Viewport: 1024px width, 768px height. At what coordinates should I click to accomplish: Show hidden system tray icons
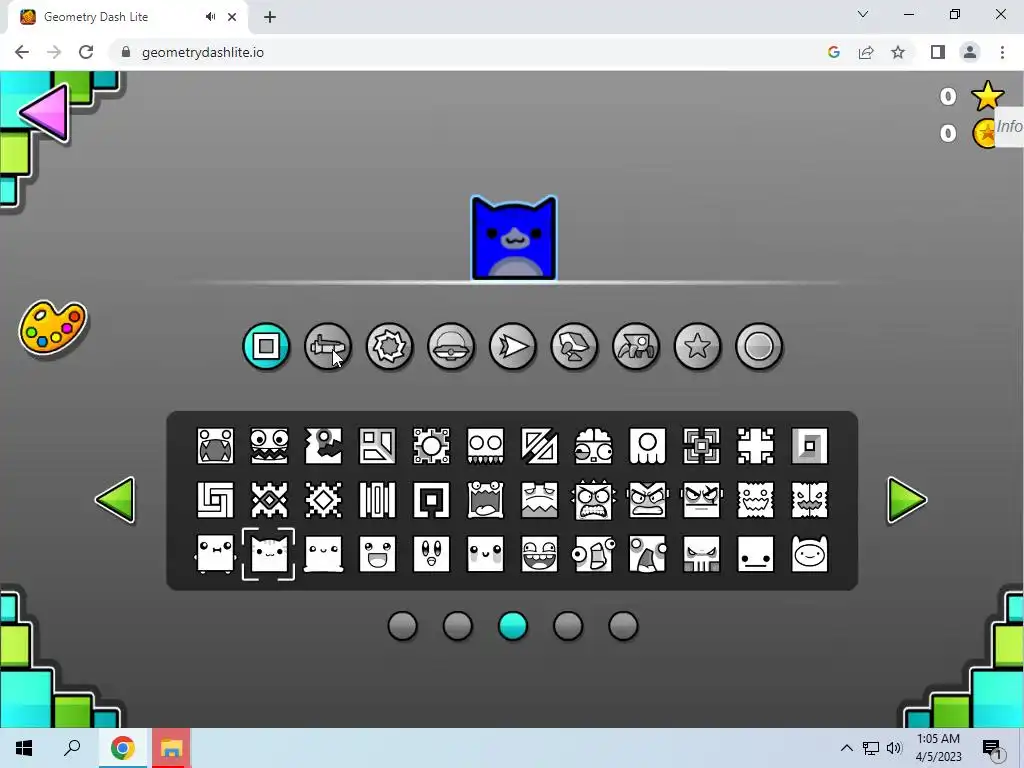click(846, 748)
